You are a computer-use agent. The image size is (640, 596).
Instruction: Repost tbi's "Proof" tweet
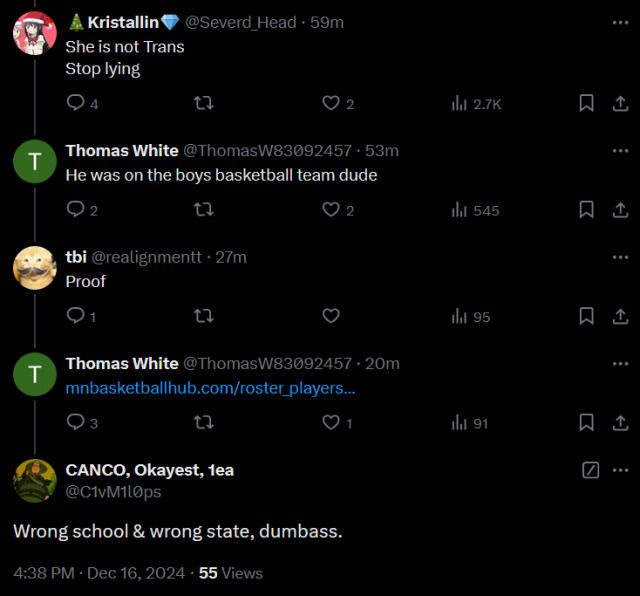coord(203,316)
